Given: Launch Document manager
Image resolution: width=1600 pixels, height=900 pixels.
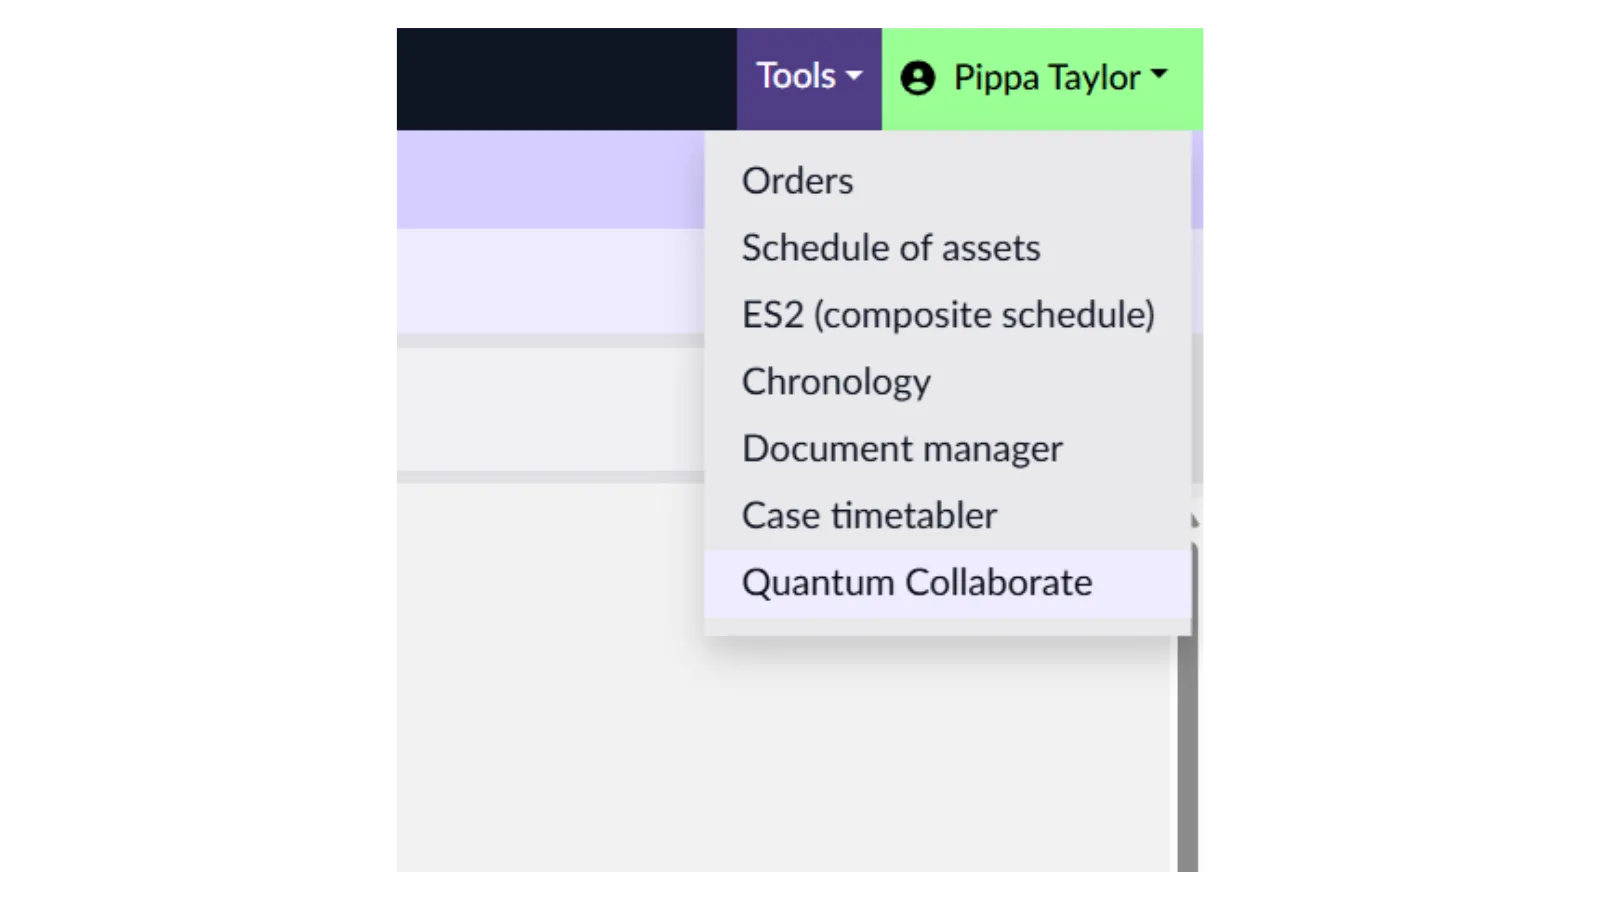Looking at the screenshot, I should [901, 449].
